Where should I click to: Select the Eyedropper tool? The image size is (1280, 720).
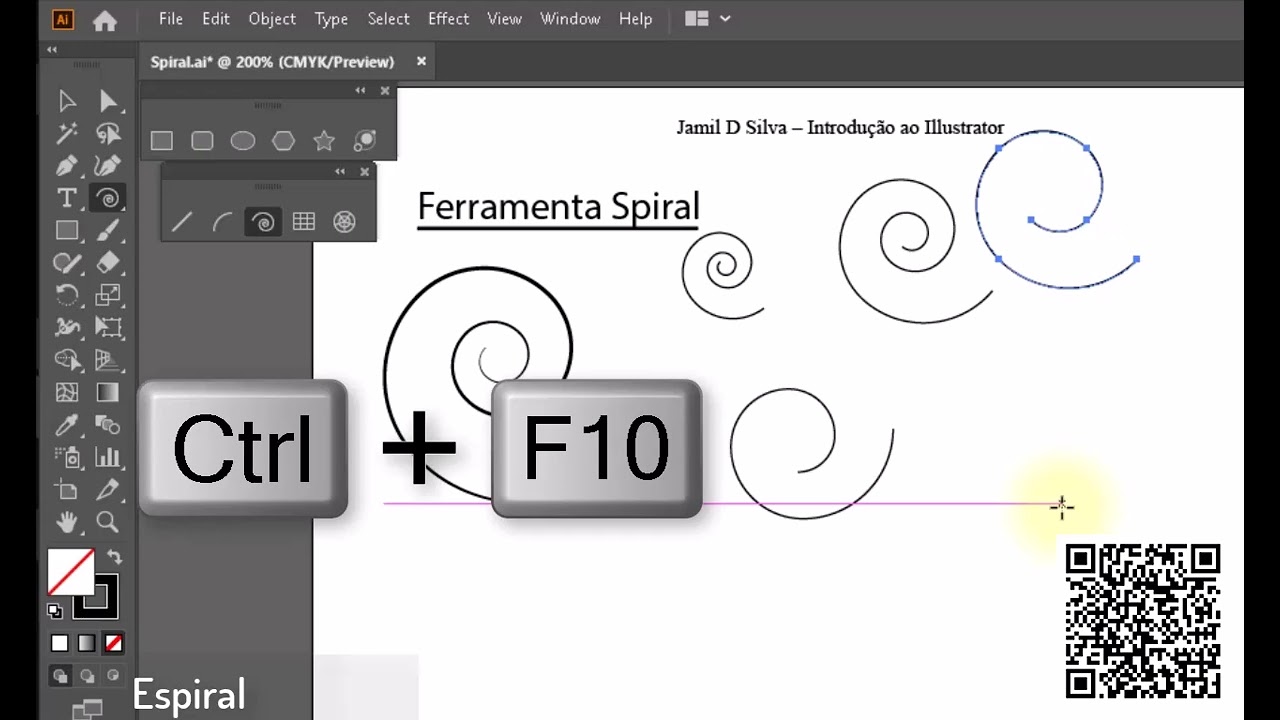[x=67, y=425]
